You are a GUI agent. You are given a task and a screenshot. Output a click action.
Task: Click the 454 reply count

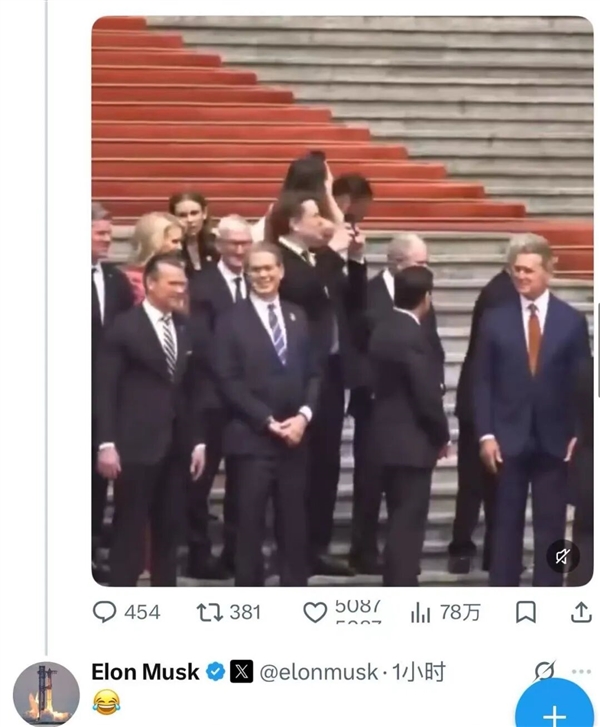142,612
